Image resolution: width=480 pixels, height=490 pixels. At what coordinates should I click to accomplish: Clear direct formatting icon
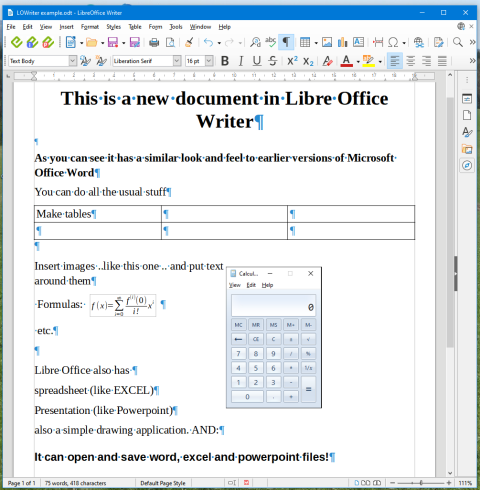pos(327,61)
